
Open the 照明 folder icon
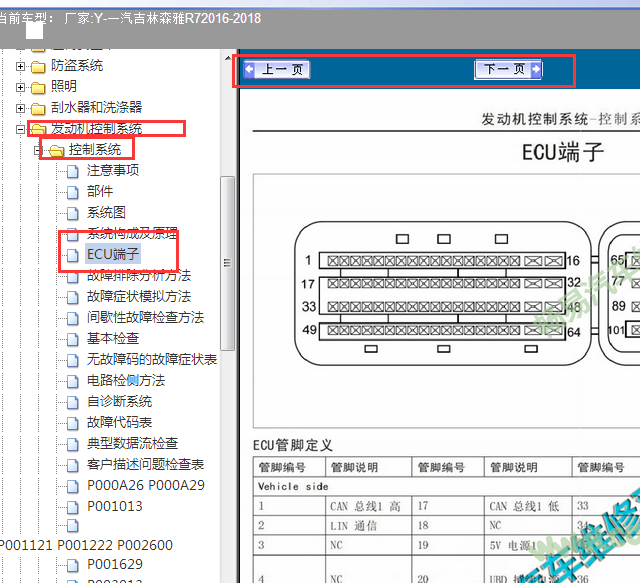pyautogui.click(x=38, y=87)
